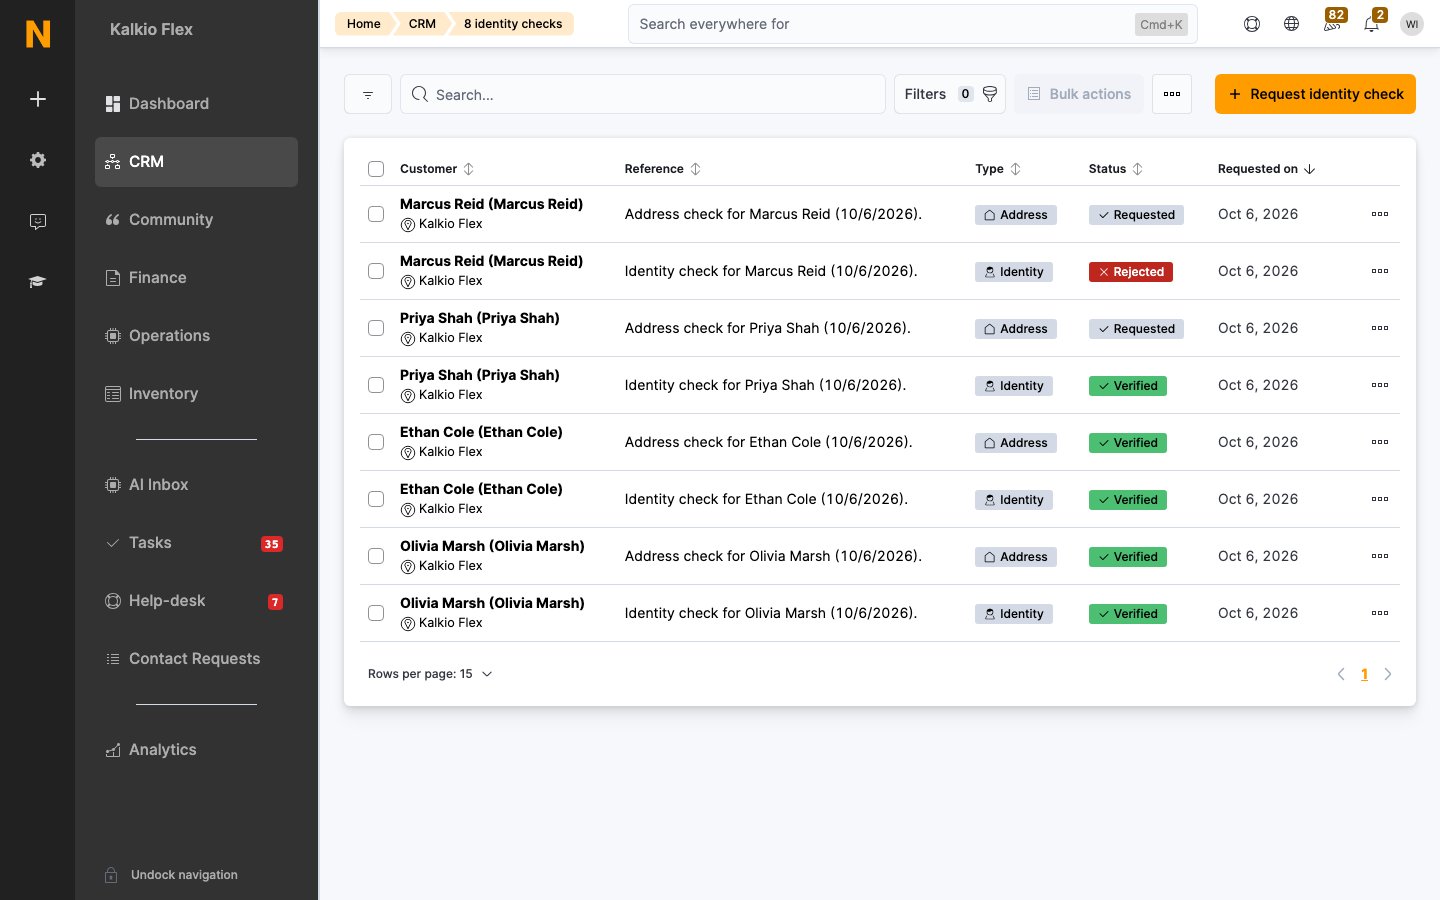Click the table Search field
1440x900 pixels.
click(643, 94)
